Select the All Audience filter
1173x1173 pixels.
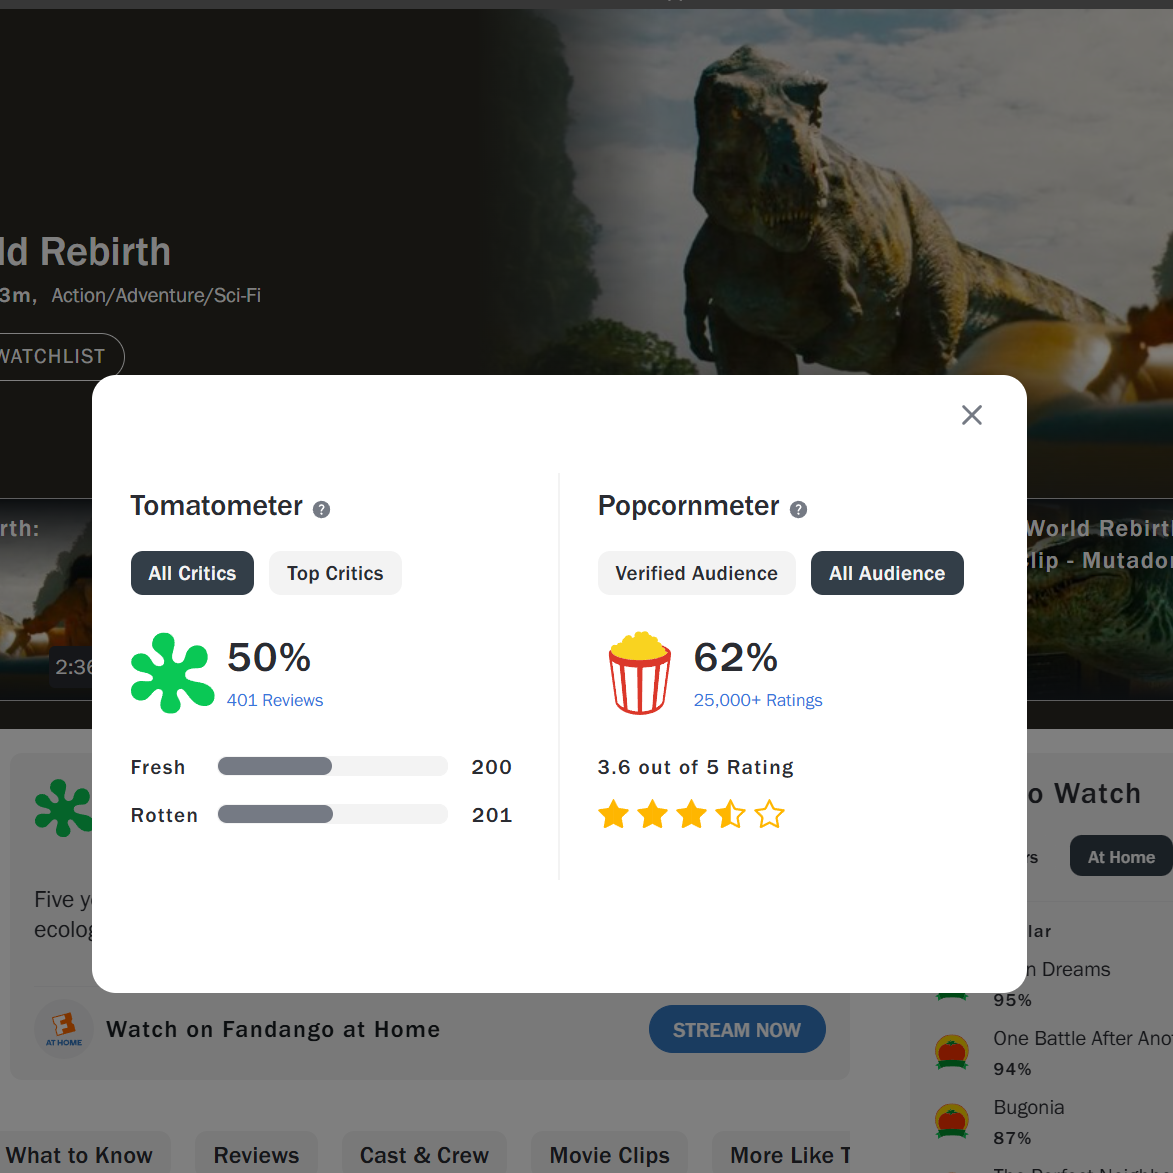887,573
